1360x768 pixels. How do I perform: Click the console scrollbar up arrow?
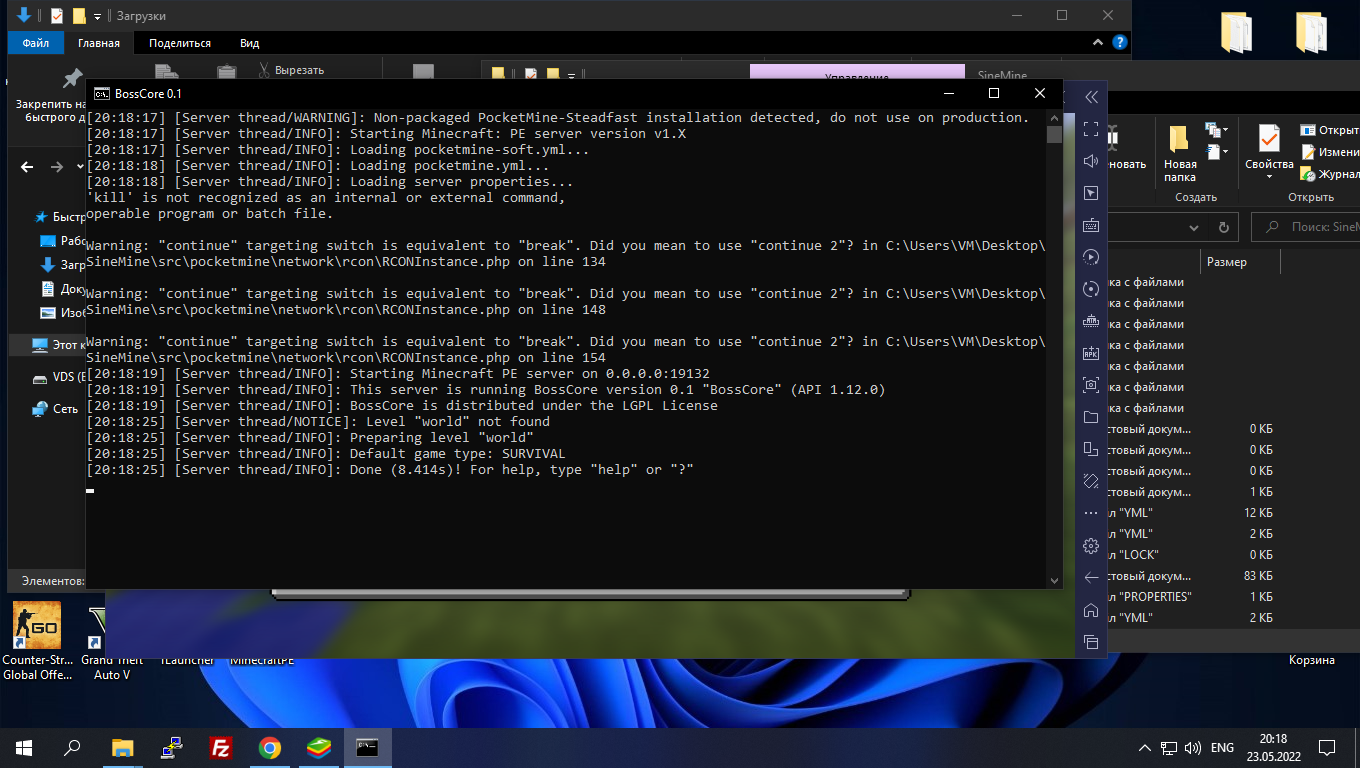point(1054,118)
